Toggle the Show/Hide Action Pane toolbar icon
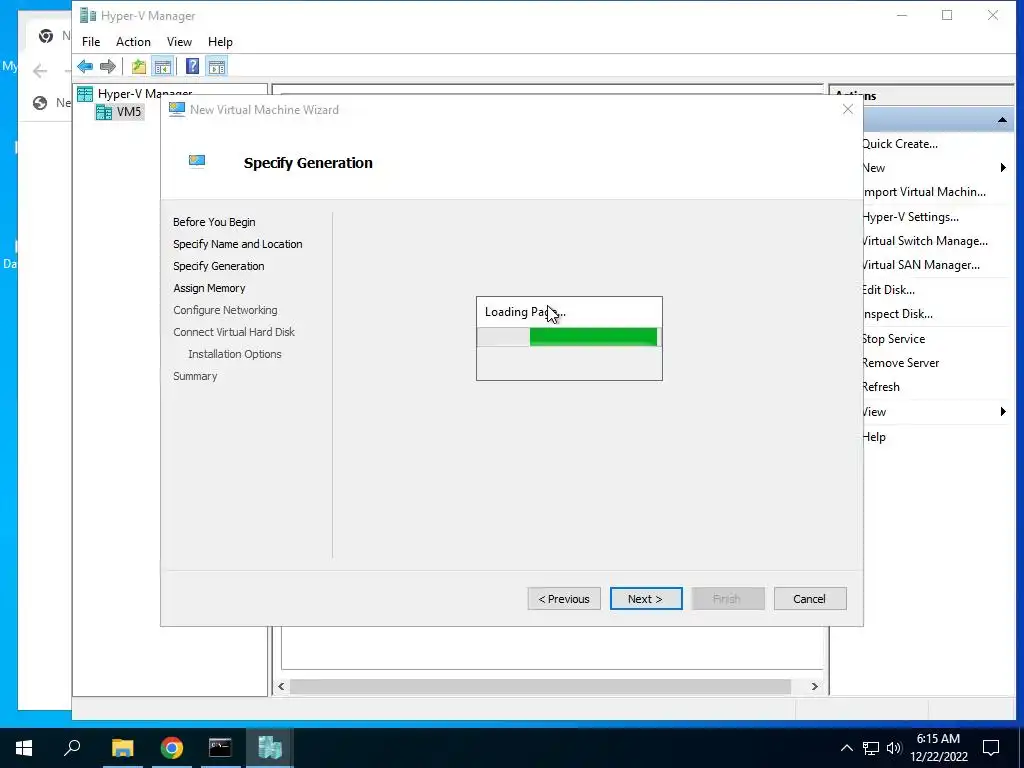Screen dimensions: 1024x768 click(217, 66)
